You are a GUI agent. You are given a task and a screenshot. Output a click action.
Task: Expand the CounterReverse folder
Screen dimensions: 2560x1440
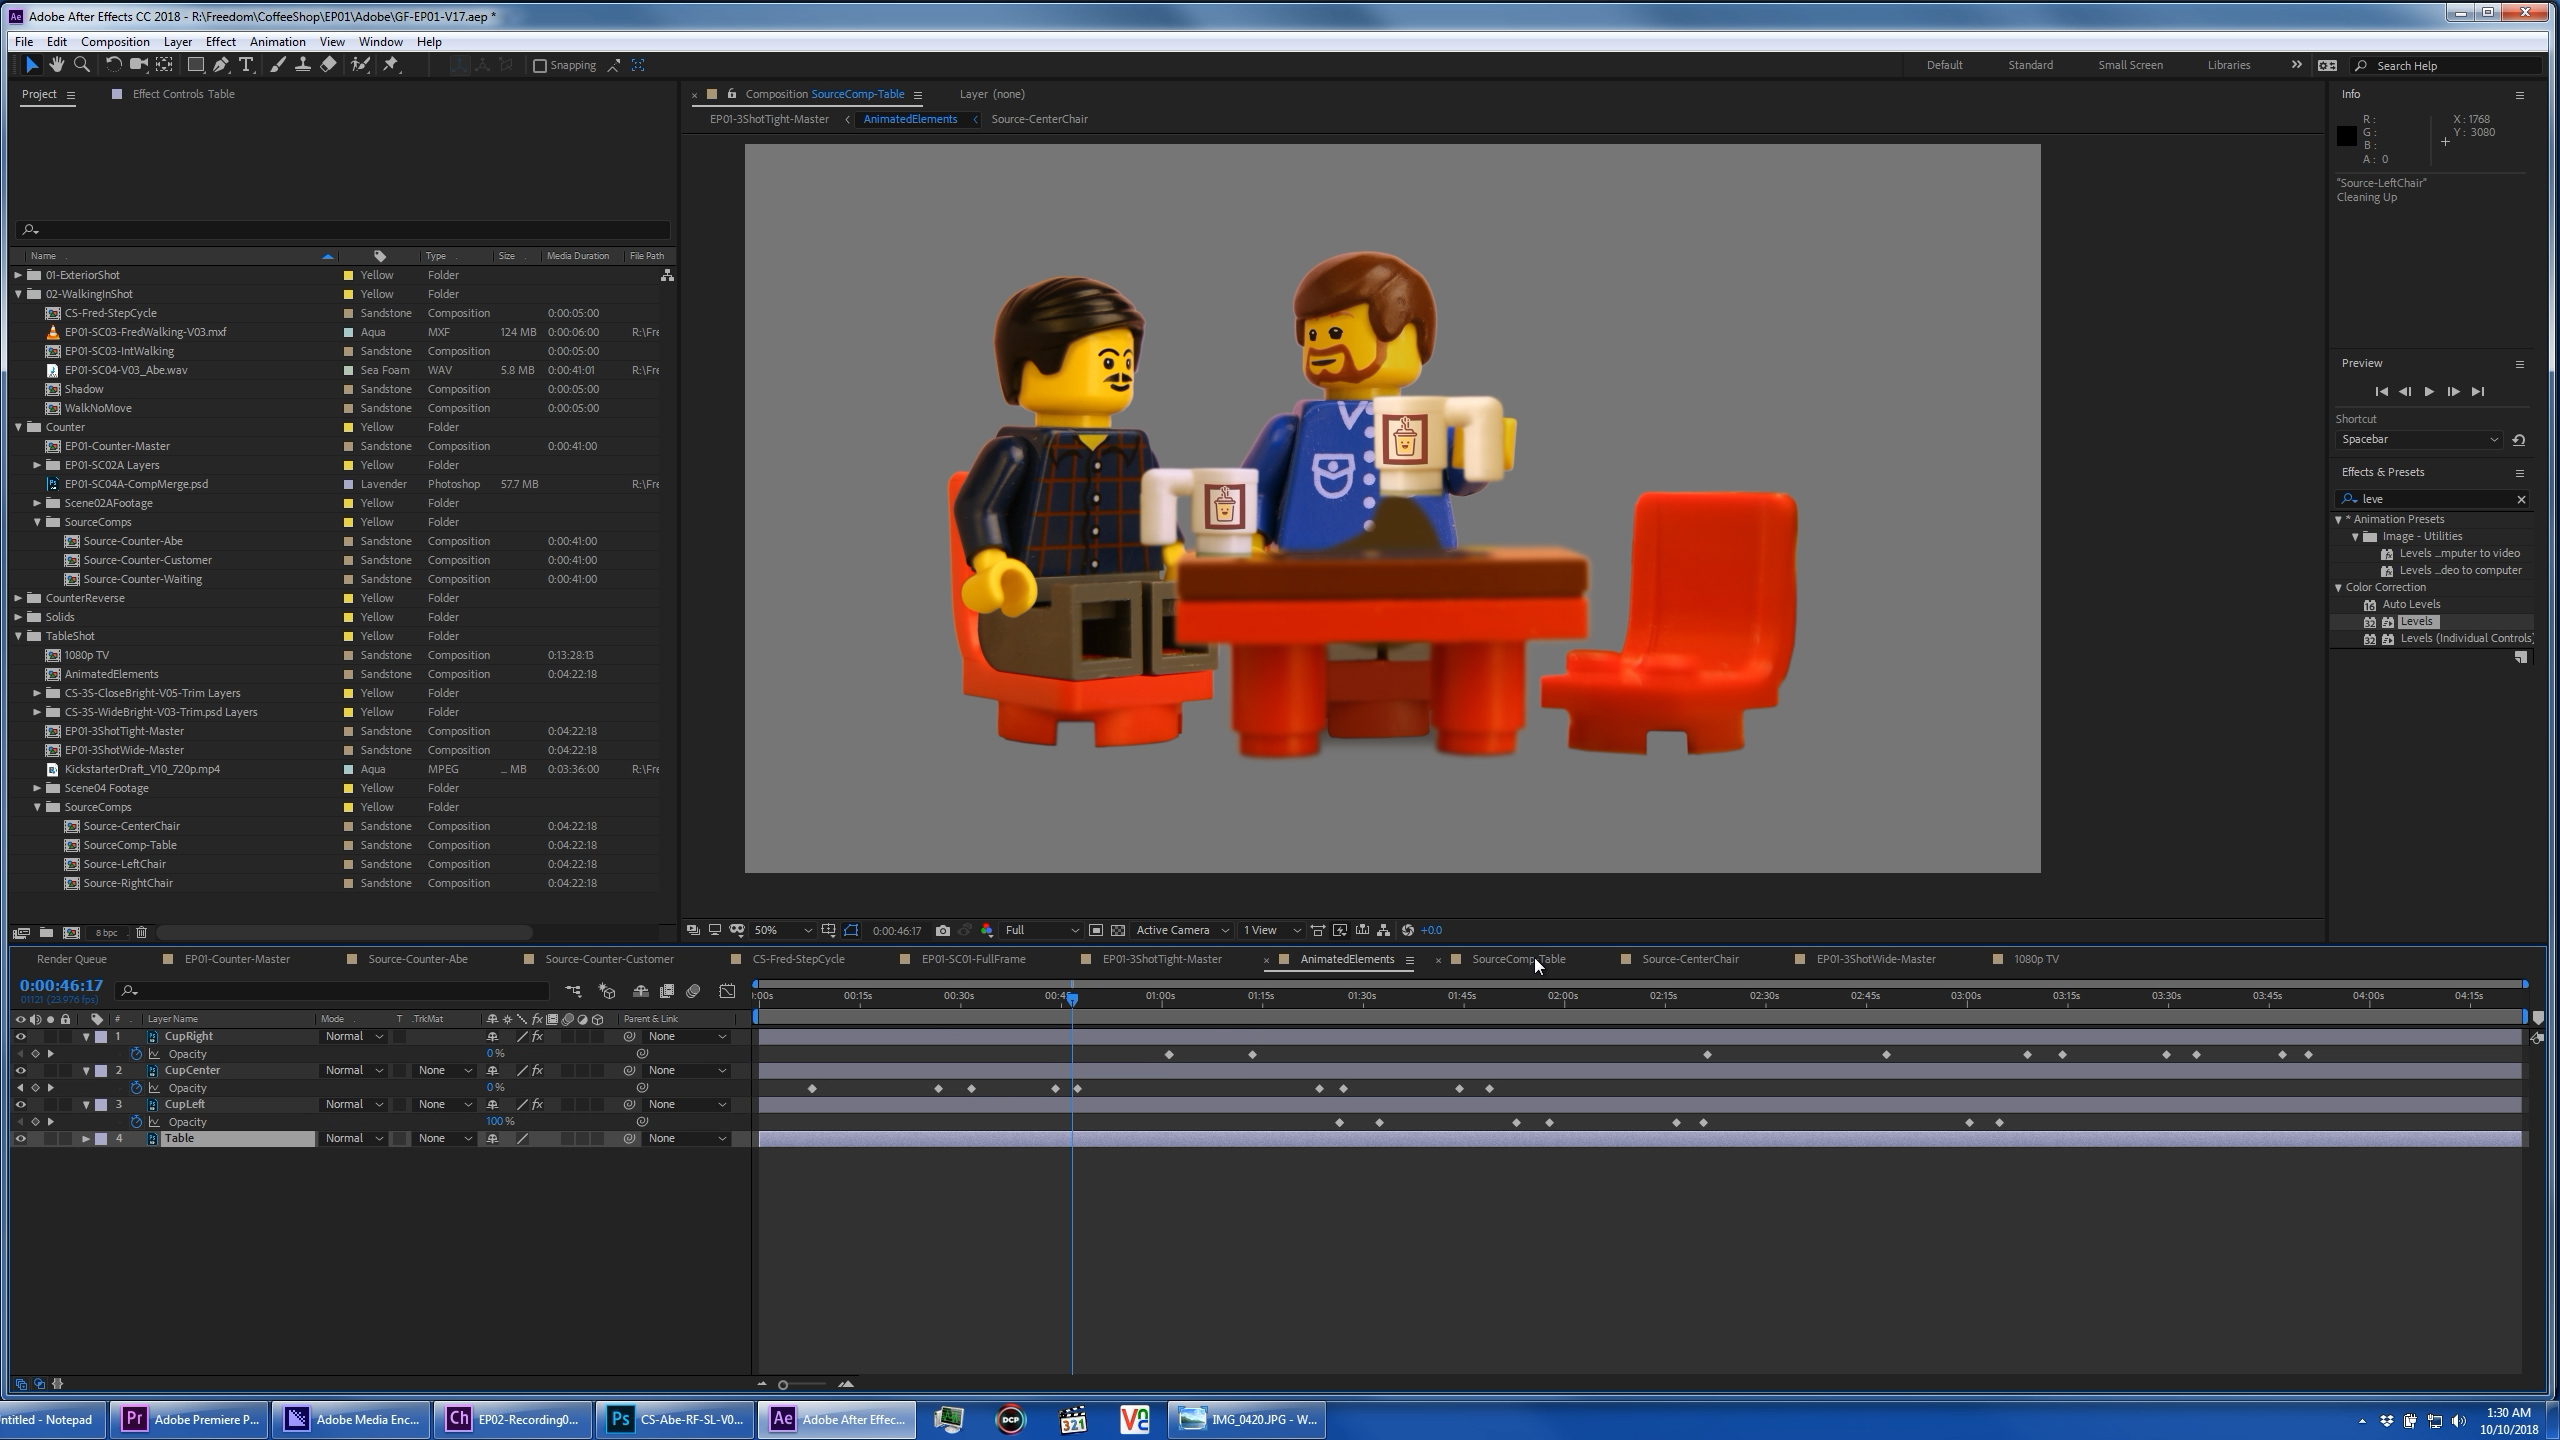pos(18,598)
